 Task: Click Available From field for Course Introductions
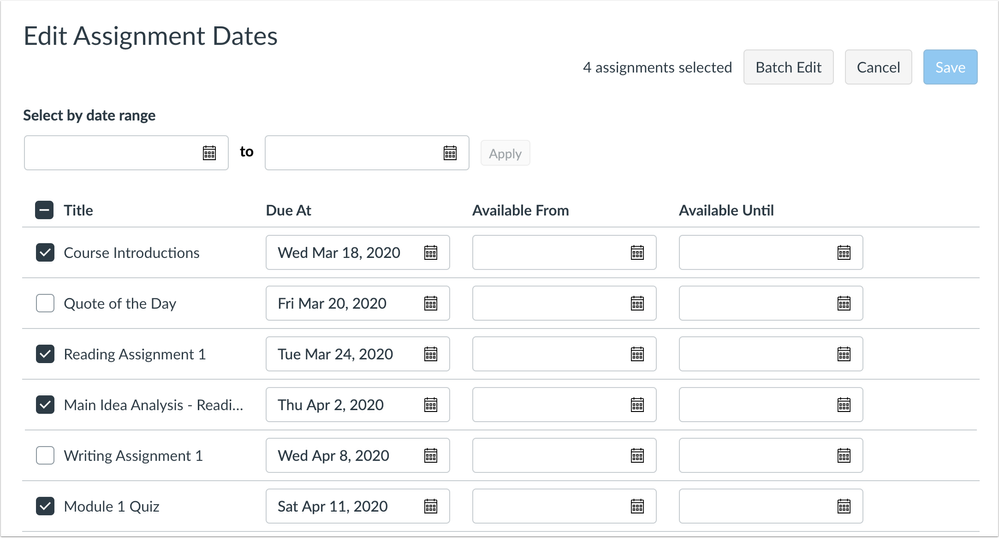click(564, 252)
